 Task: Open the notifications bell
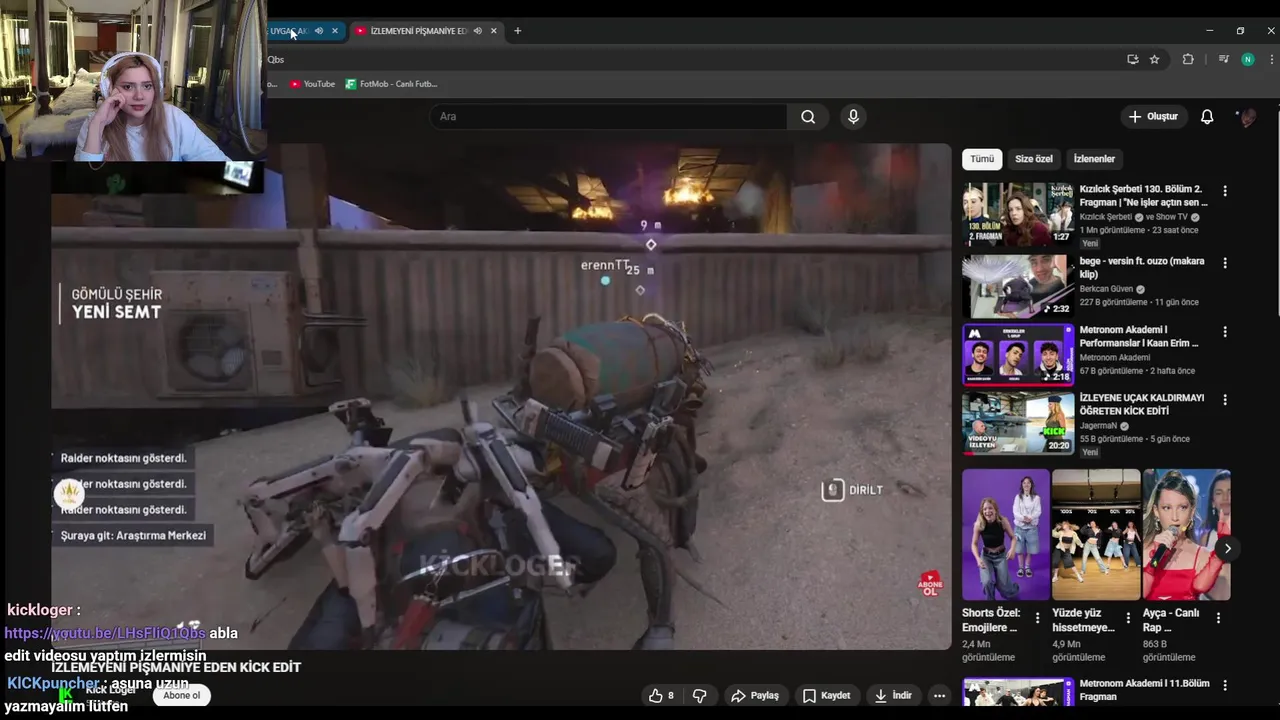(x=1207, y=117)
